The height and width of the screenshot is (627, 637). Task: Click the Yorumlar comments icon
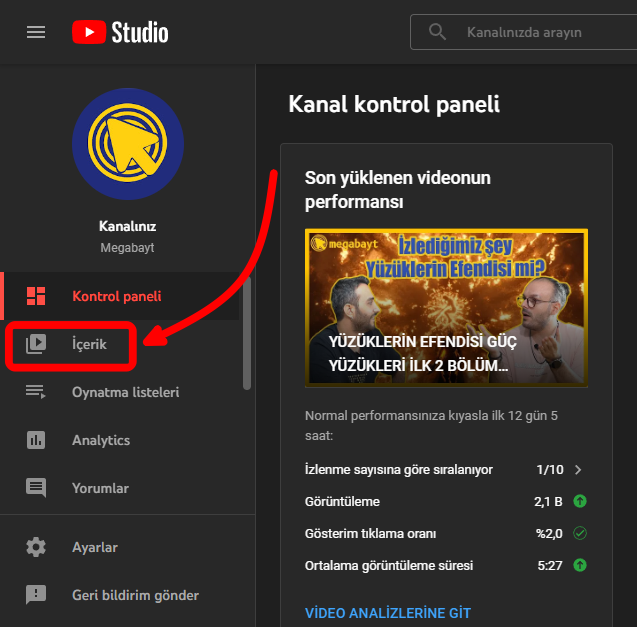pyautogui.click(x=36, y=488)
